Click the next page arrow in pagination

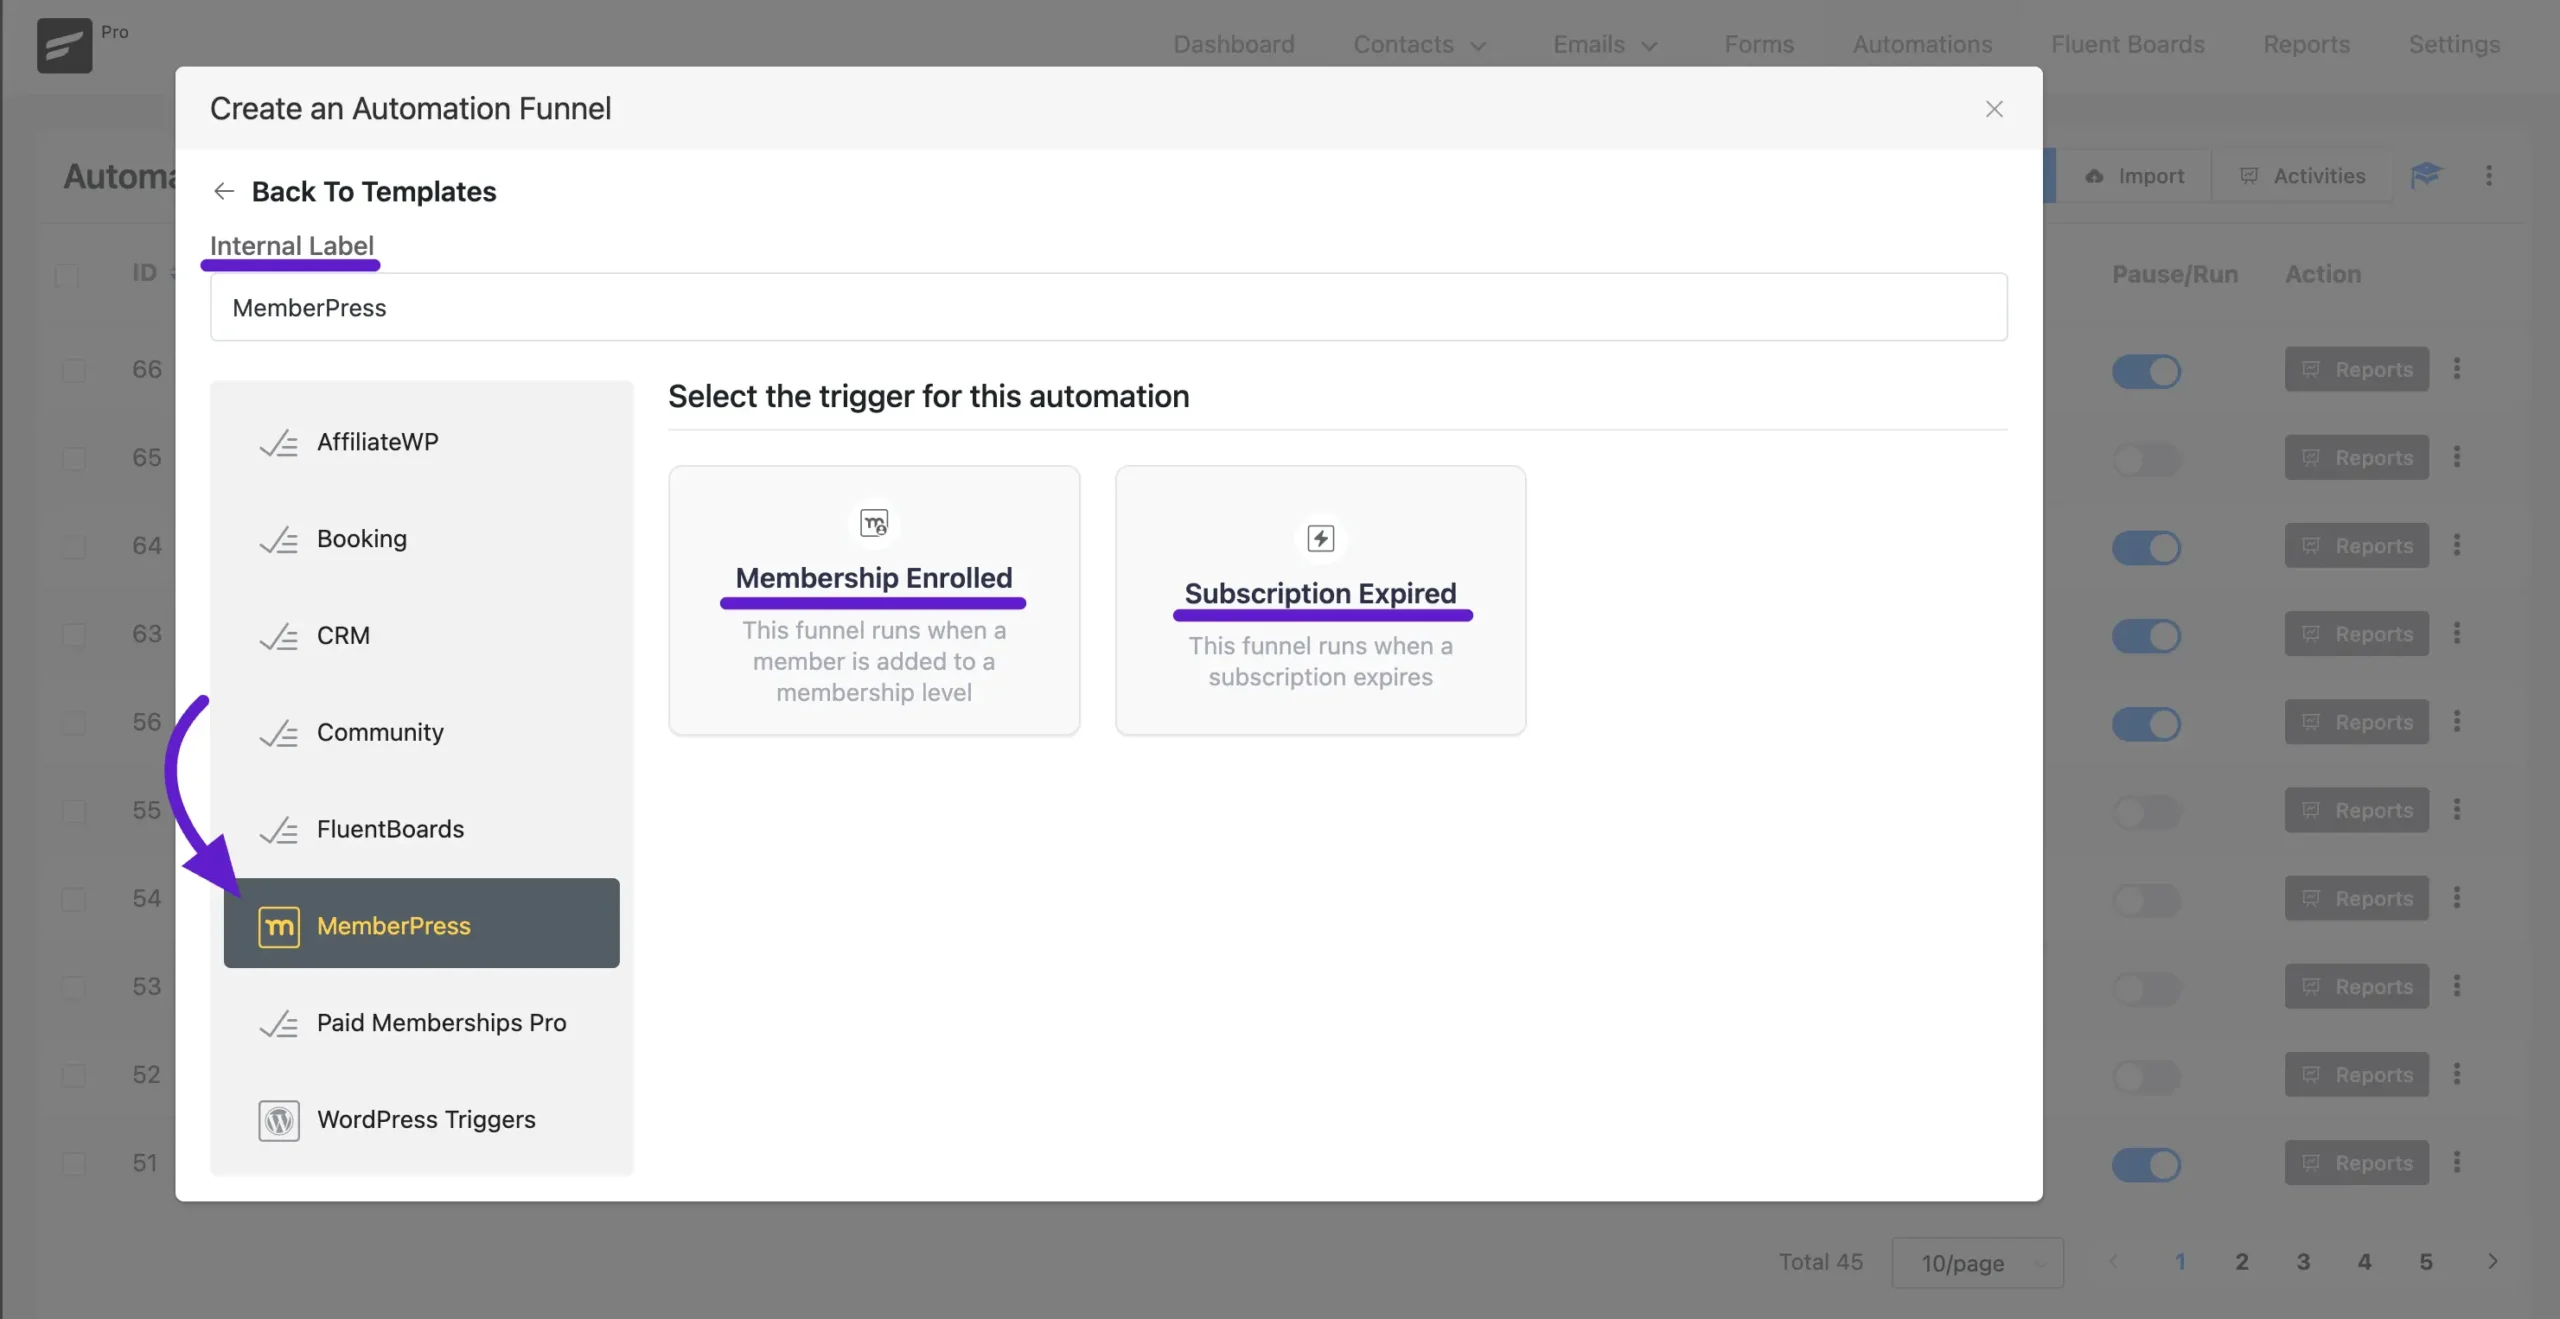(x=2492, y=1262)
